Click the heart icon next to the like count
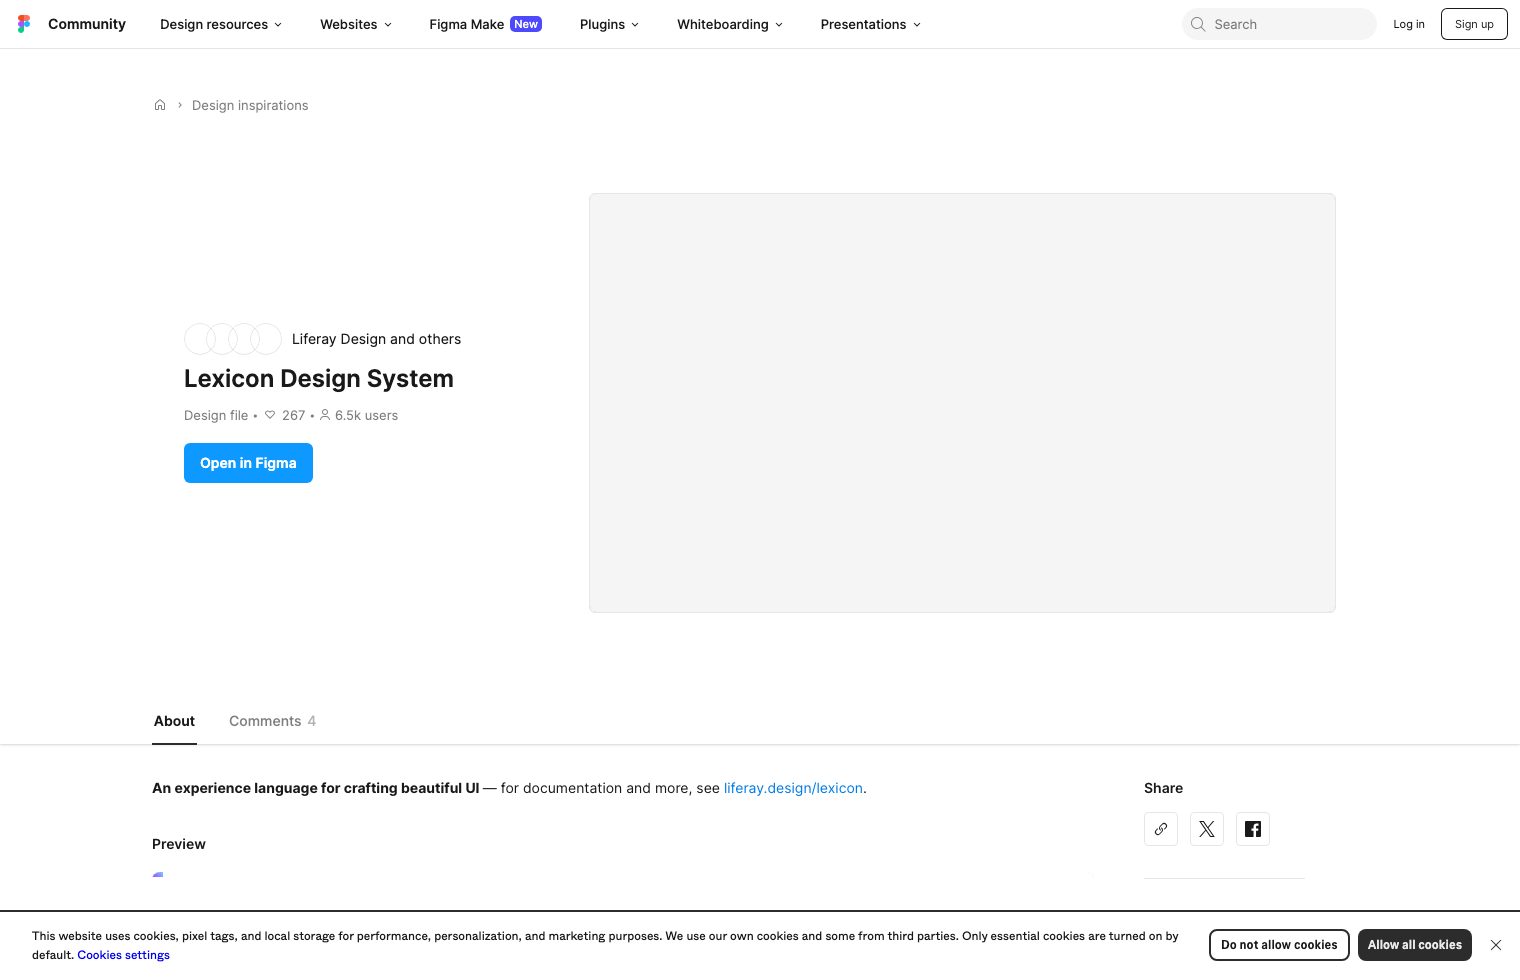 coord(270,415)
